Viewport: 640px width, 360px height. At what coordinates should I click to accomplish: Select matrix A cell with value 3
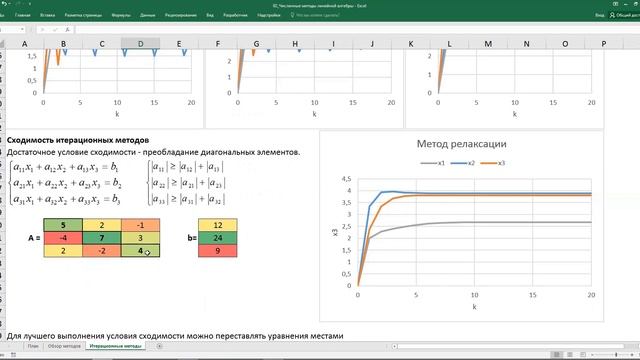pos(140,238)
